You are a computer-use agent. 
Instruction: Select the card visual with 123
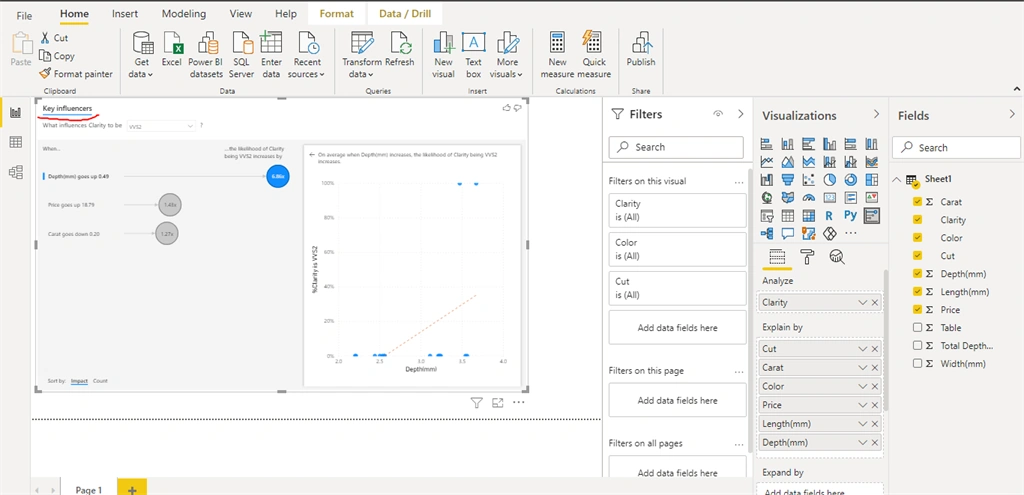(x=829, y=197)
